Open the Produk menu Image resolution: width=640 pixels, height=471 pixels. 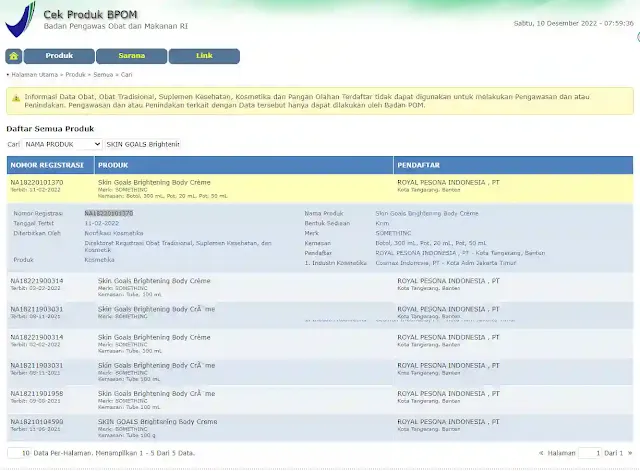point(59,56)
